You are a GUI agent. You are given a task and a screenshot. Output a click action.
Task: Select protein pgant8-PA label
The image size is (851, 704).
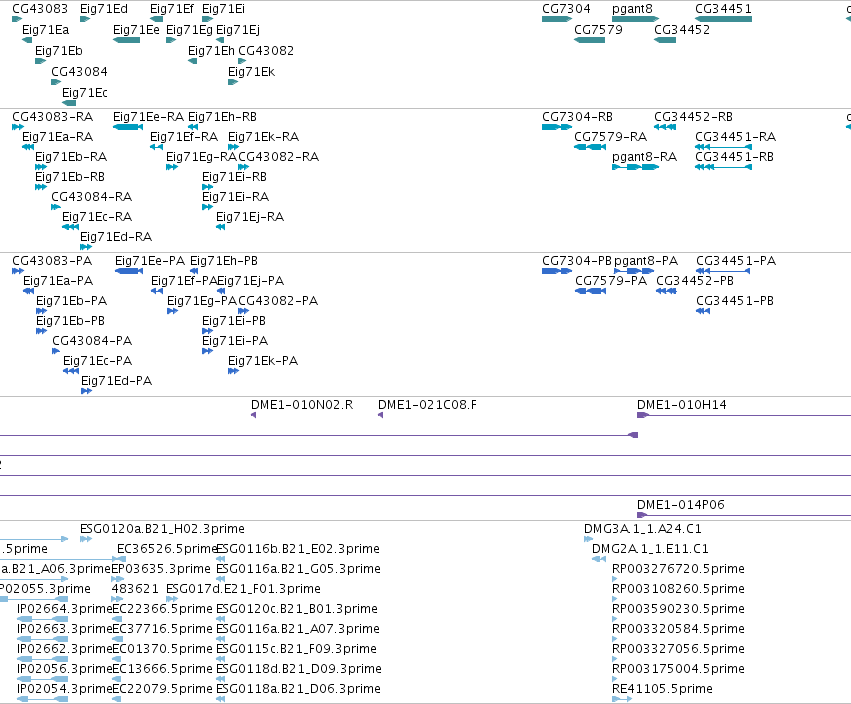[646, 261]
